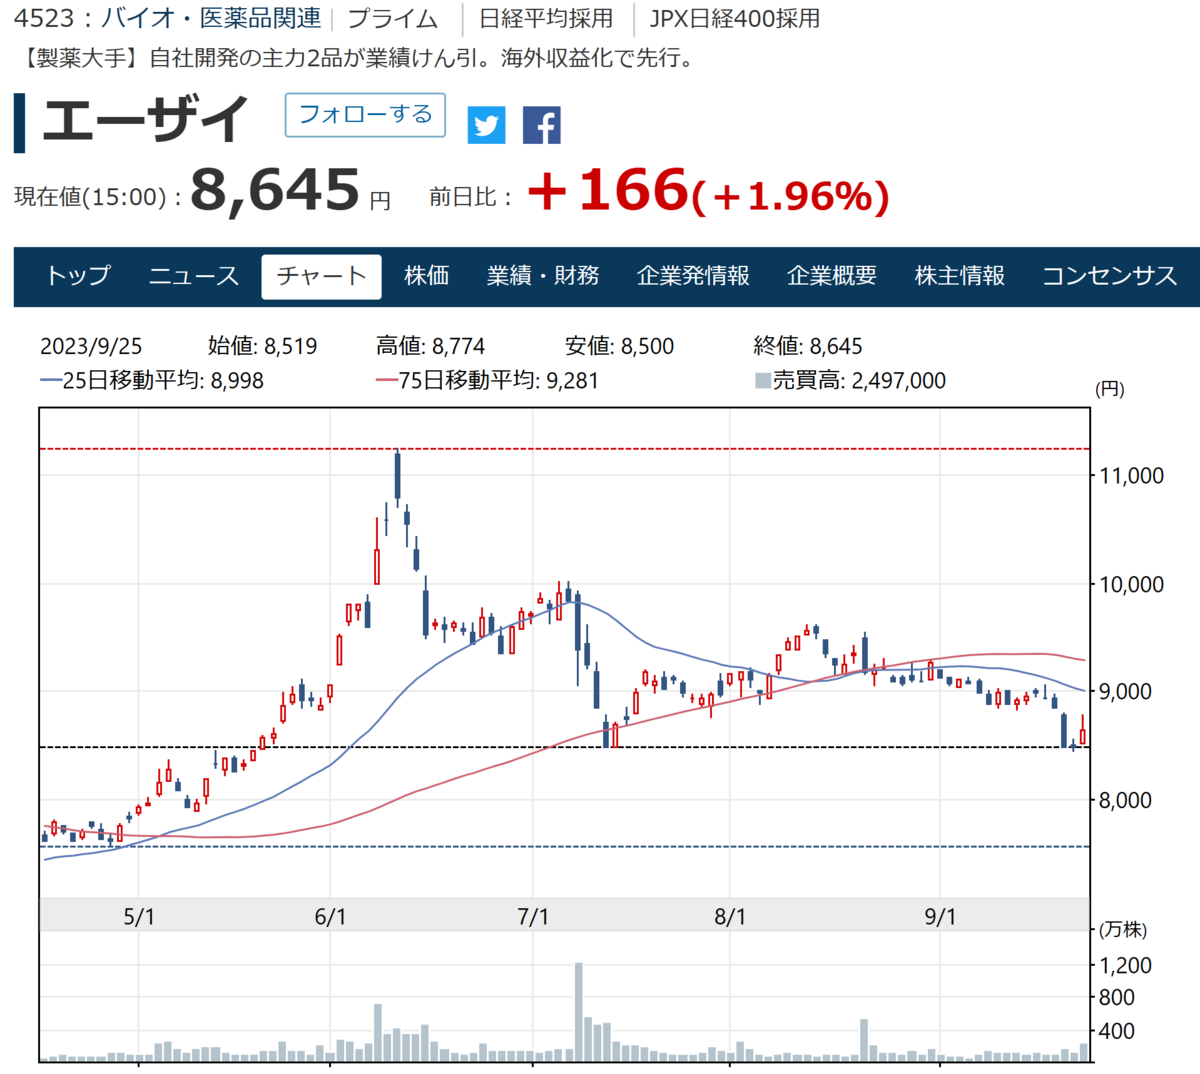Click the +166 price change value
This screenshot has height=1074, width=1200.
[x=608, y=189]
